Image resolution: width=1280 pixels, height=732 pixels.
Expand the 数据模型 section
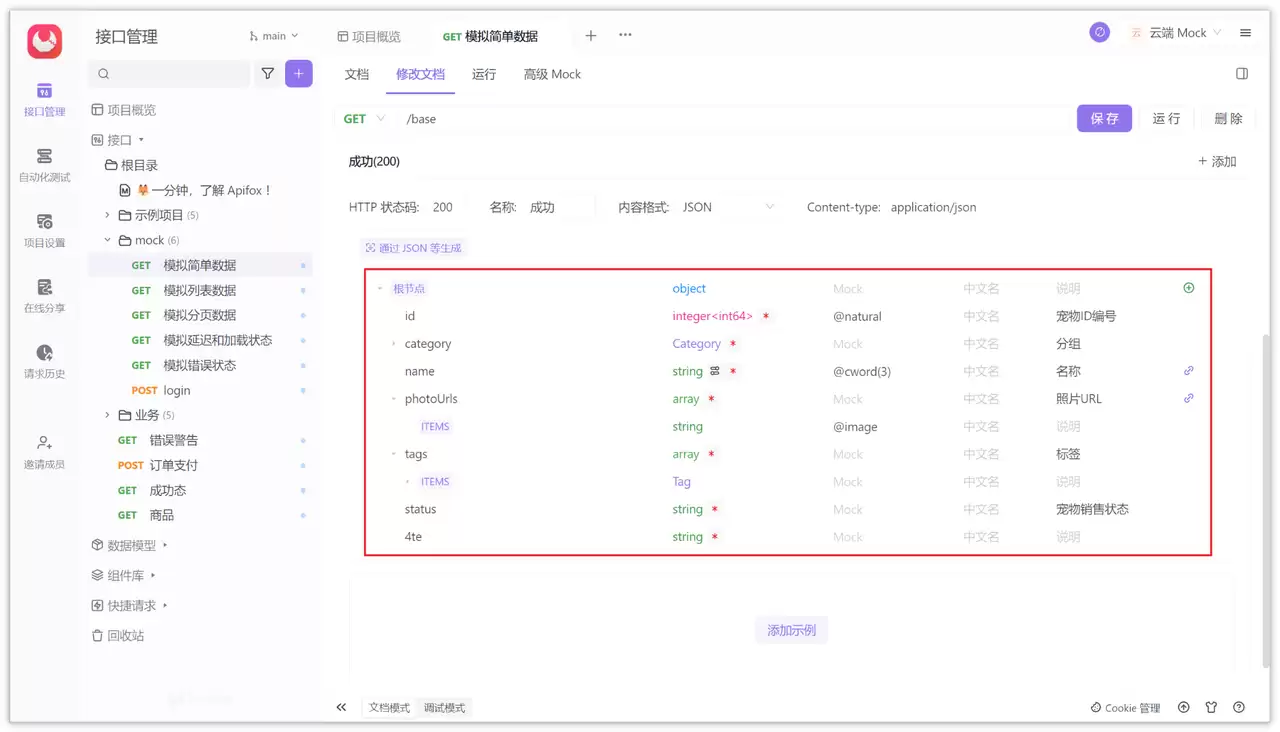[x=165, y=545]
